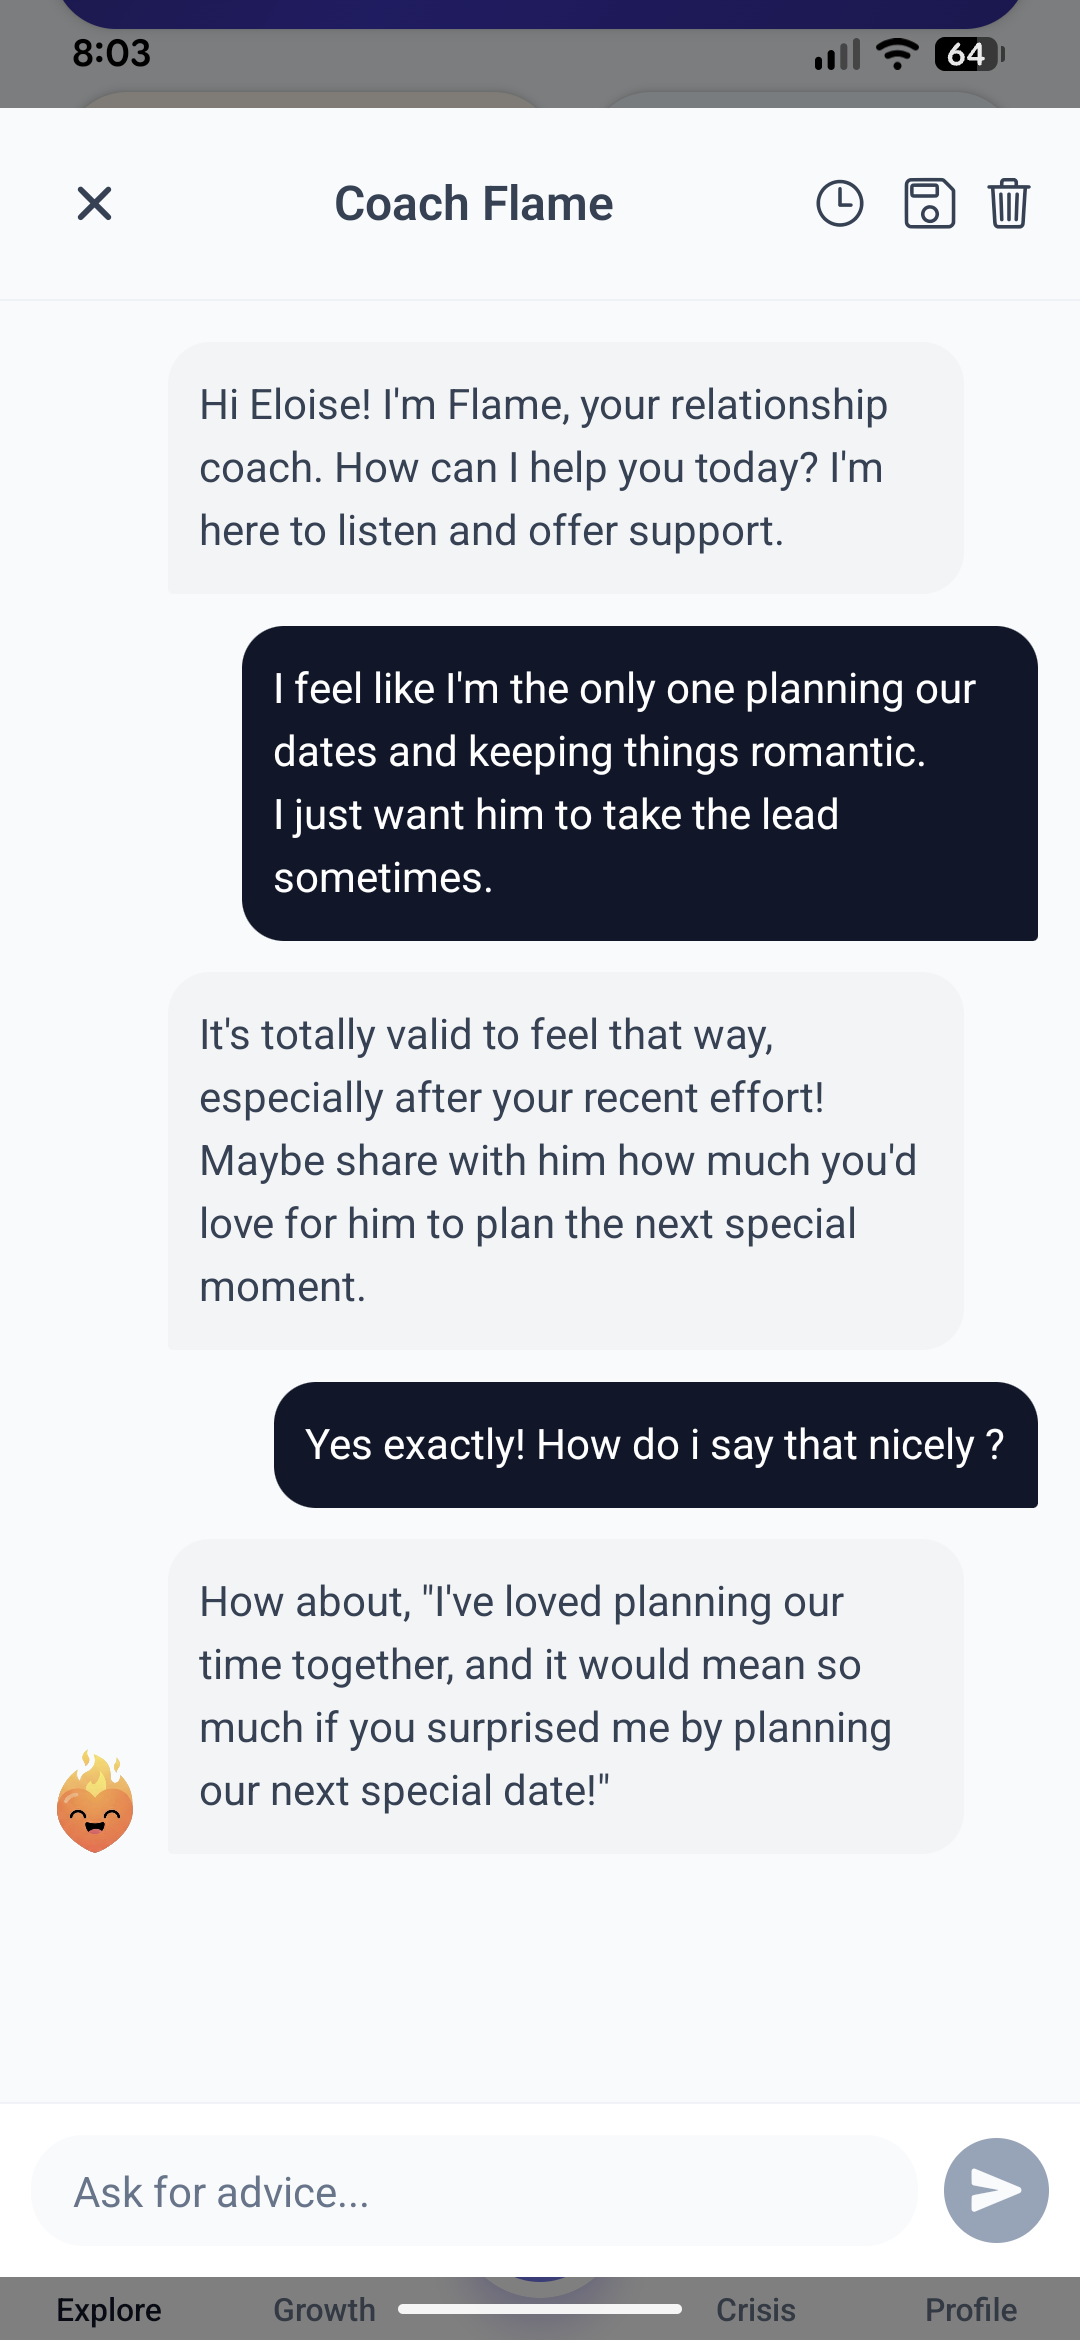Screen dimensions: 1080x2340
Task: Tap the clock showing 8:03
Action: 111,54
